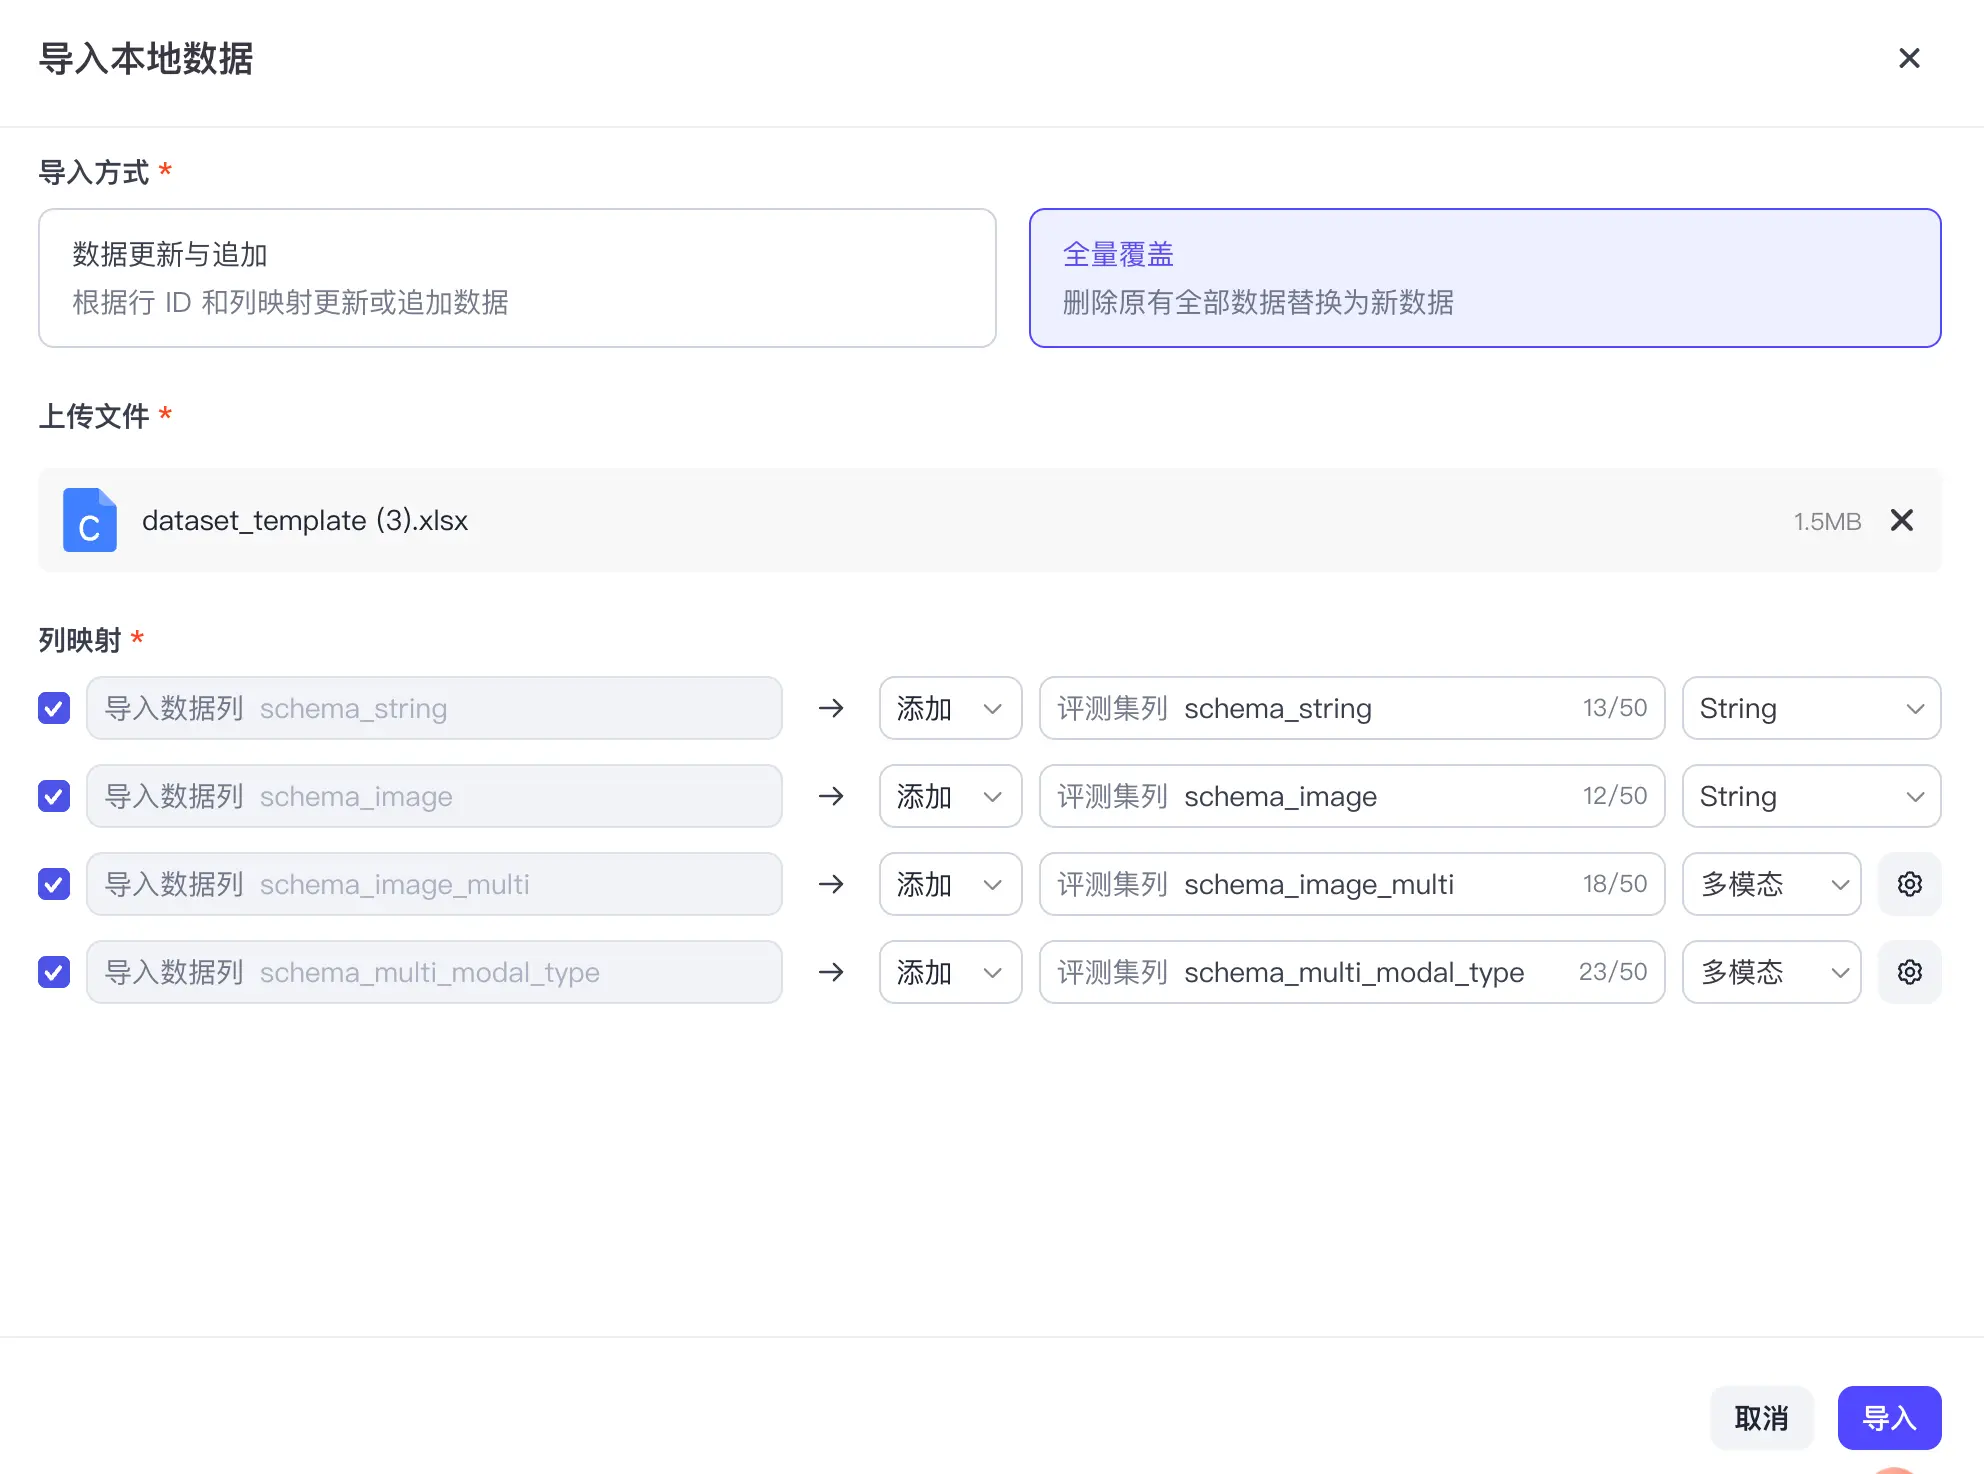Viewport: 1984px width, 1474px height.
Task: Click the 上传文件 section label
Action: point(94,416)
